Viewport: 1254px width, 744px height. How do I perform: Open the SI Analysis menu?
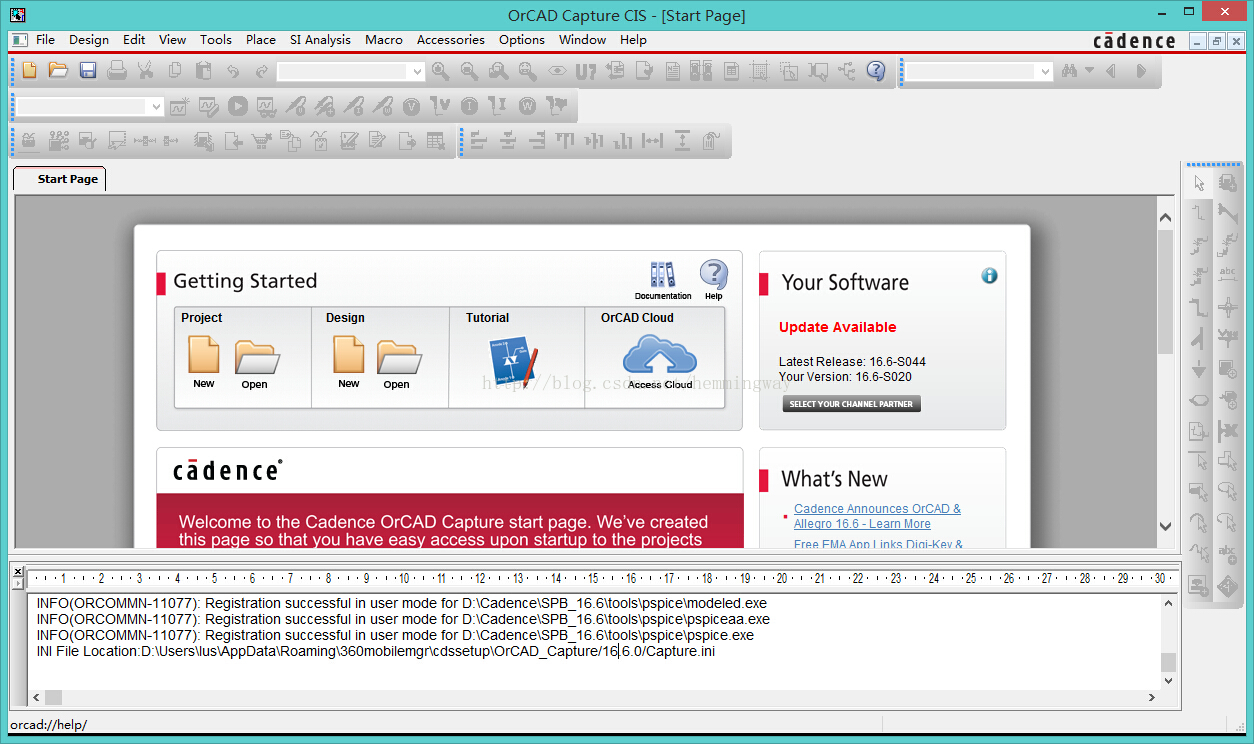(x=320, y=40)
